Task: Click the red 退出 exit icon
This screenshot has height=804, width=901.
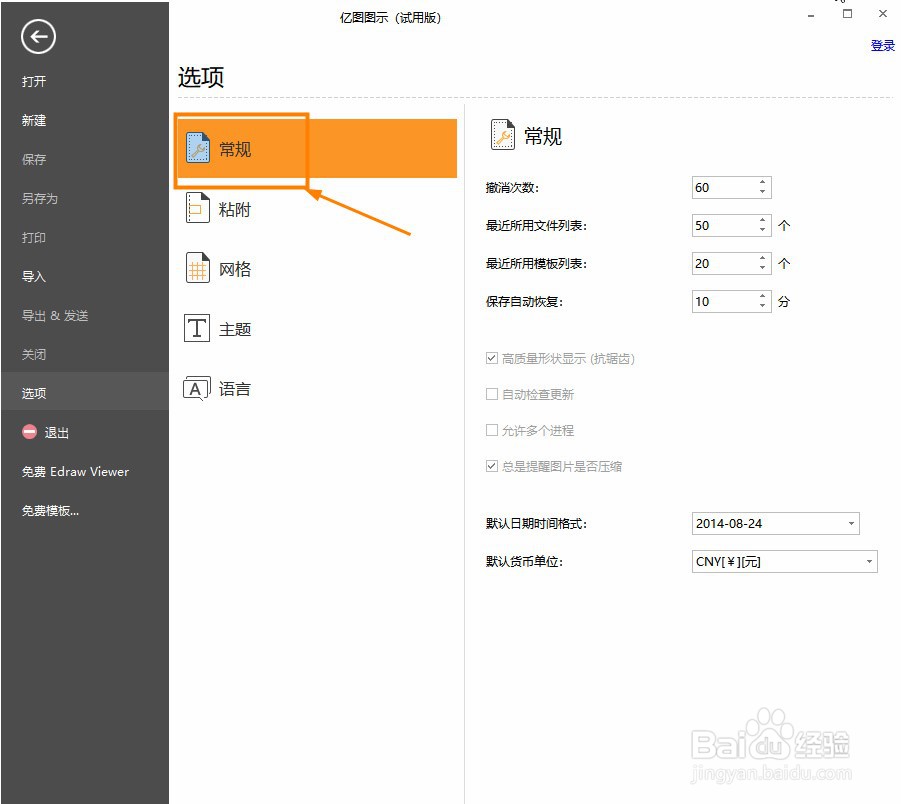Action: coord(29,432)
